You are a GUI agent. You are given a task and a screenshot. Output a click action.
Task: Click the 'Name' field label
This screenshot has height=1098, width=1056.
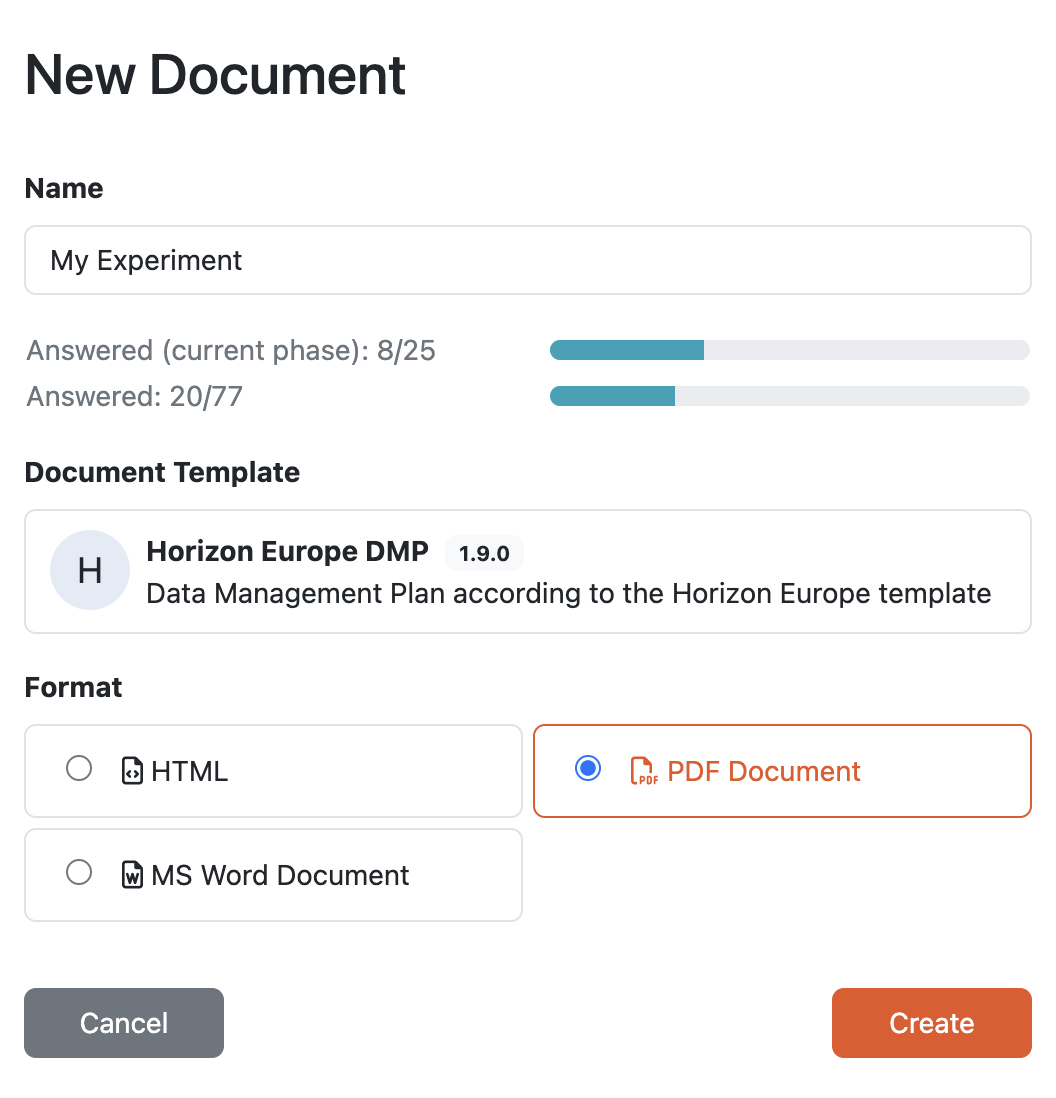(64, 188)
